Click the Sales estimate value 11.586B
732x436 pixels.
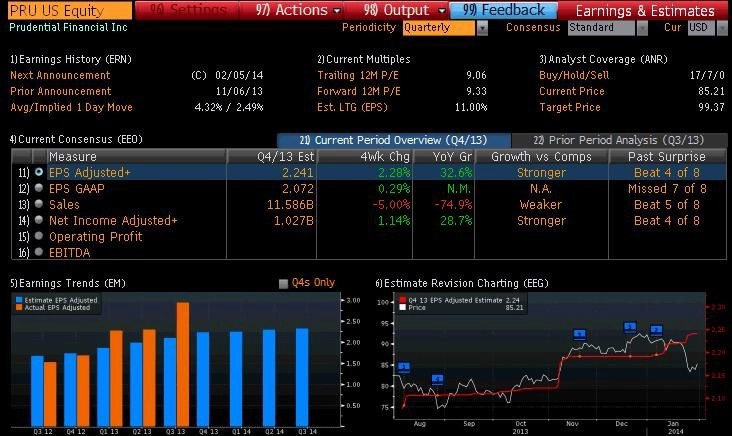[290, 204]
